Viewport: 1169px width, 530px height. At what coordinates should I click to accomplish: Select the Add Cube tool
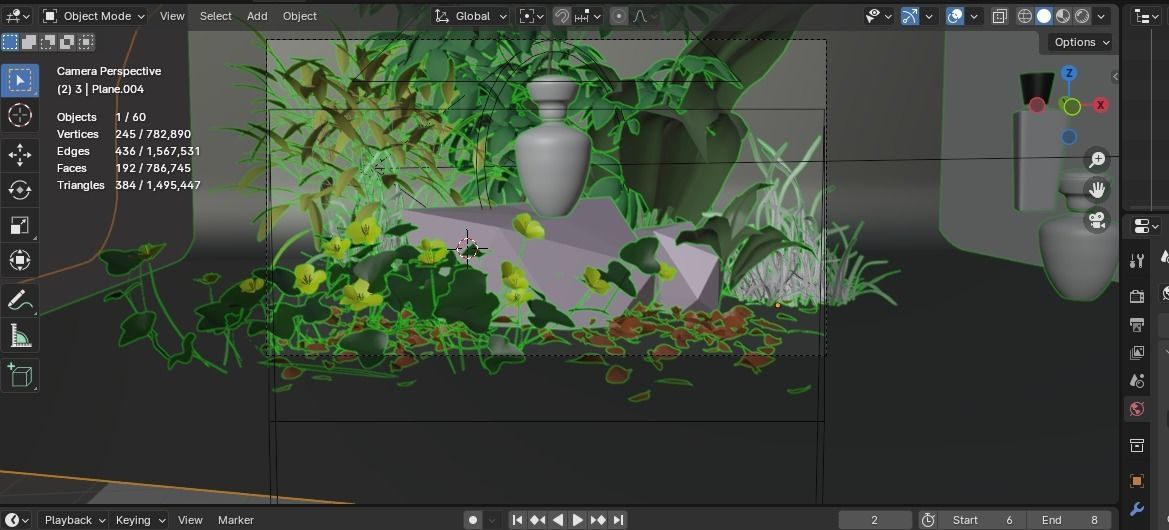(19, 375)
